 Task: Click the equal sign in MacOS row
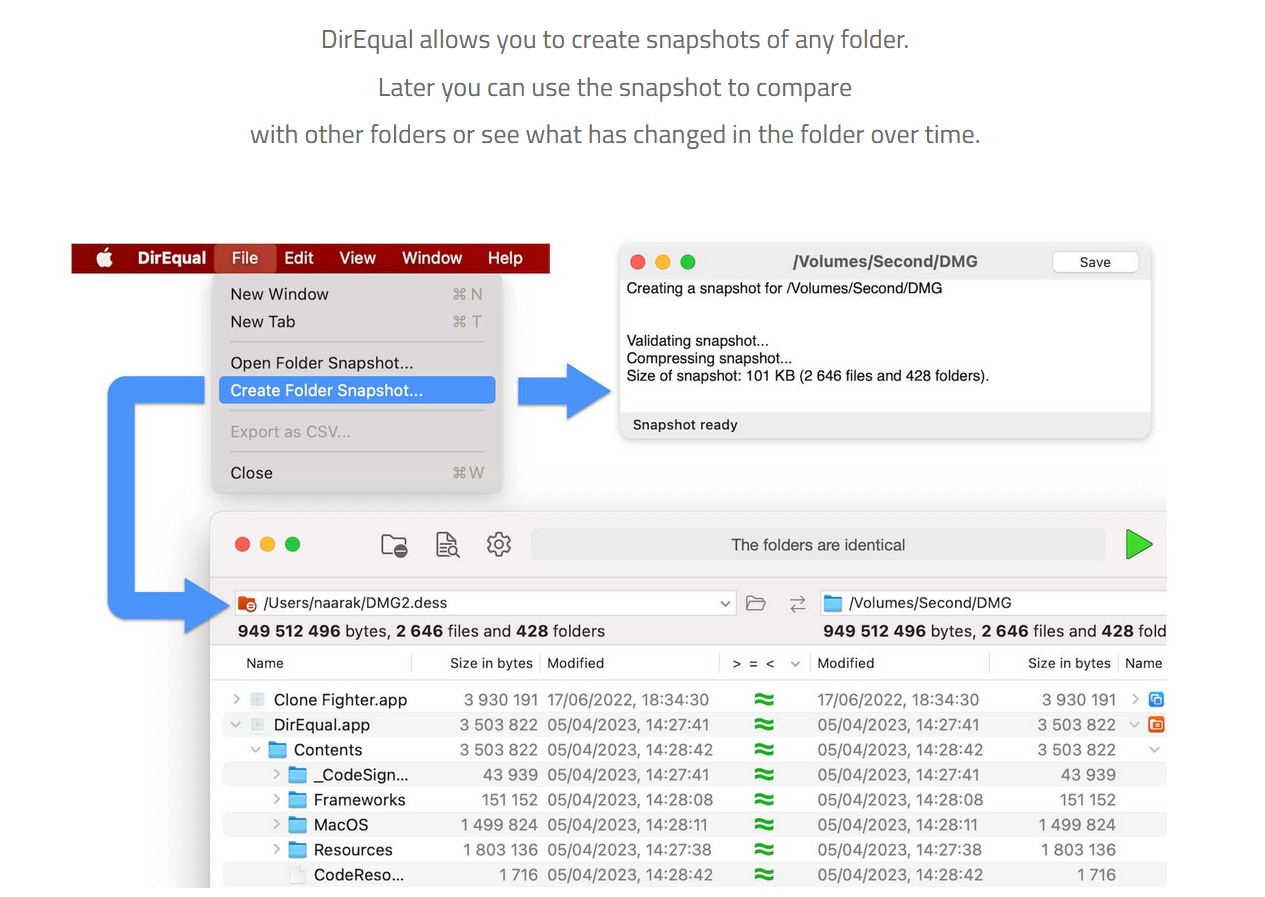764,825
